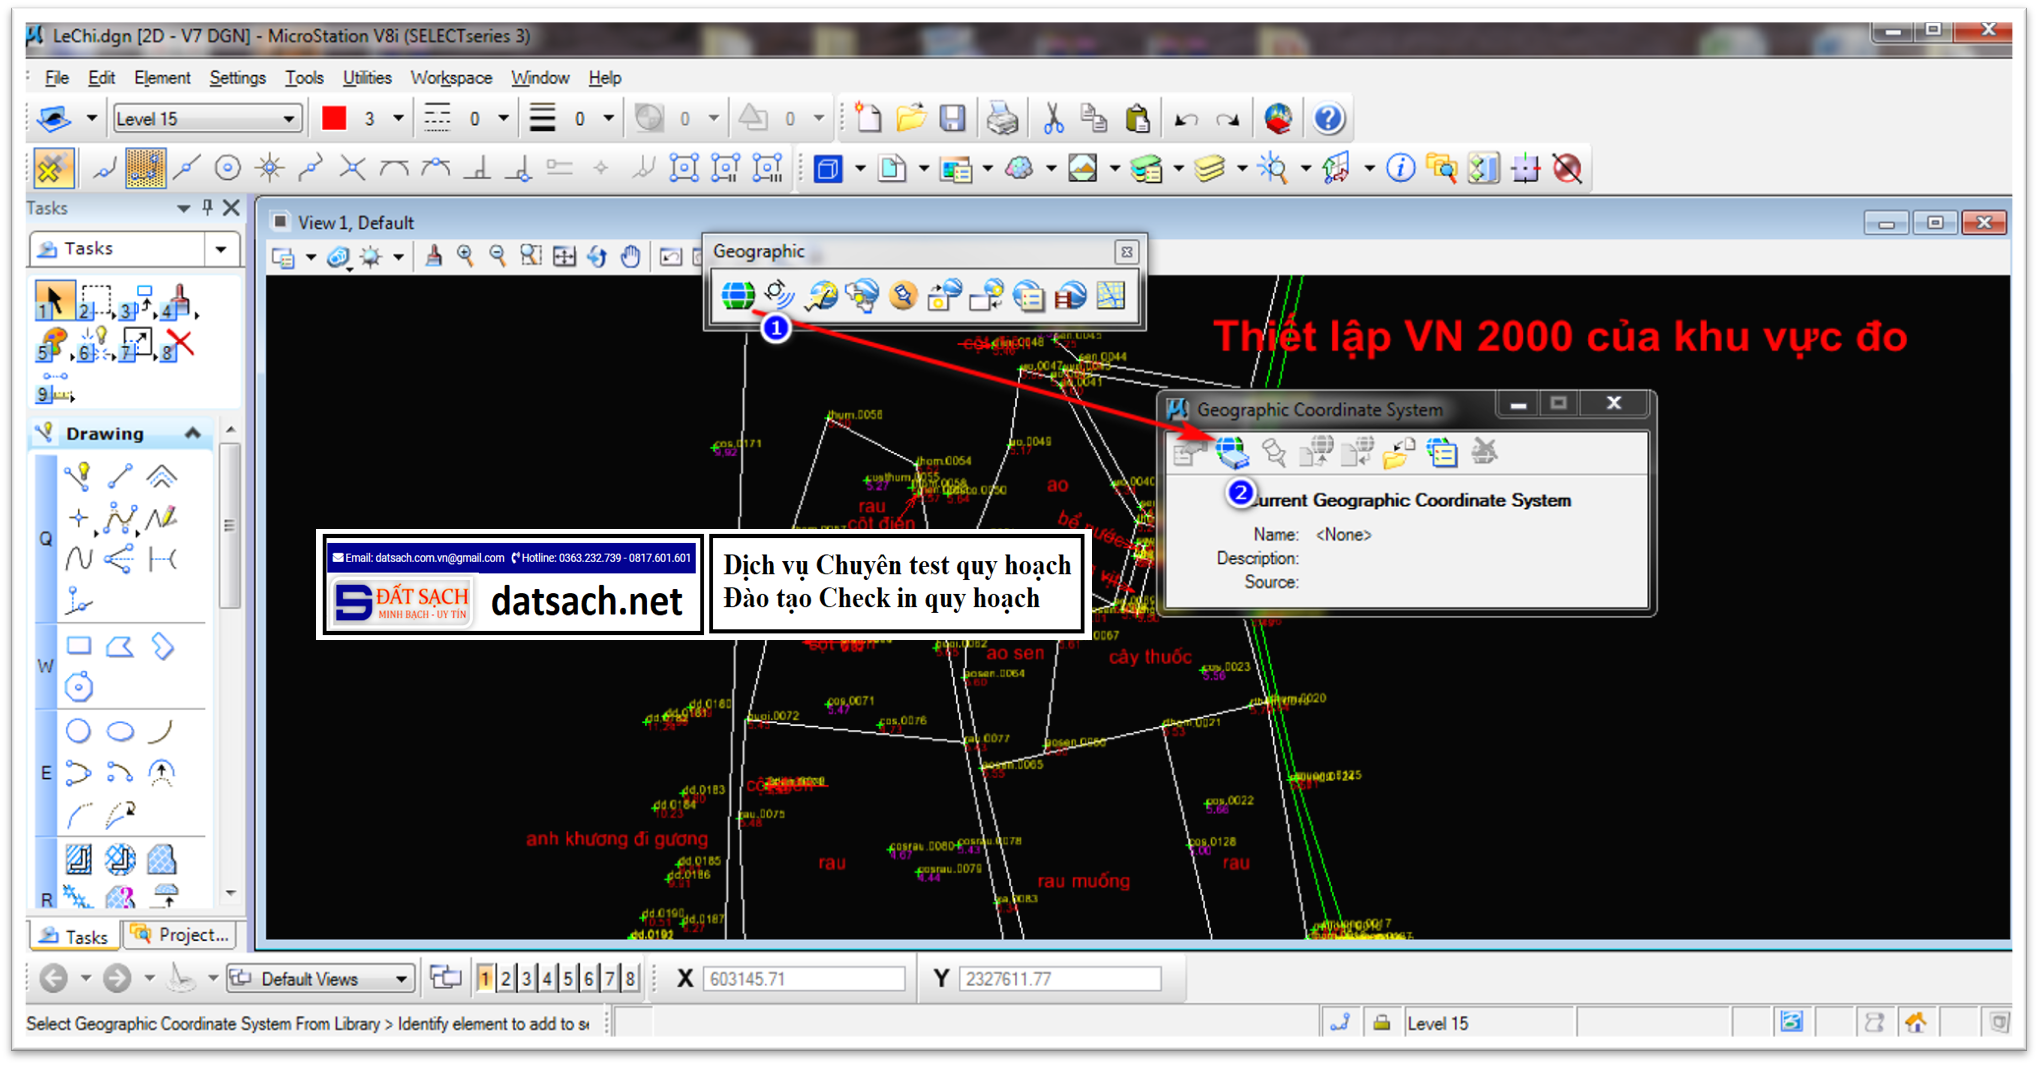The height and width of the screenshot is (1065, 2038).
Task: Click the red active color swatch
Action: pyautogui.click(x=335, y=117)
